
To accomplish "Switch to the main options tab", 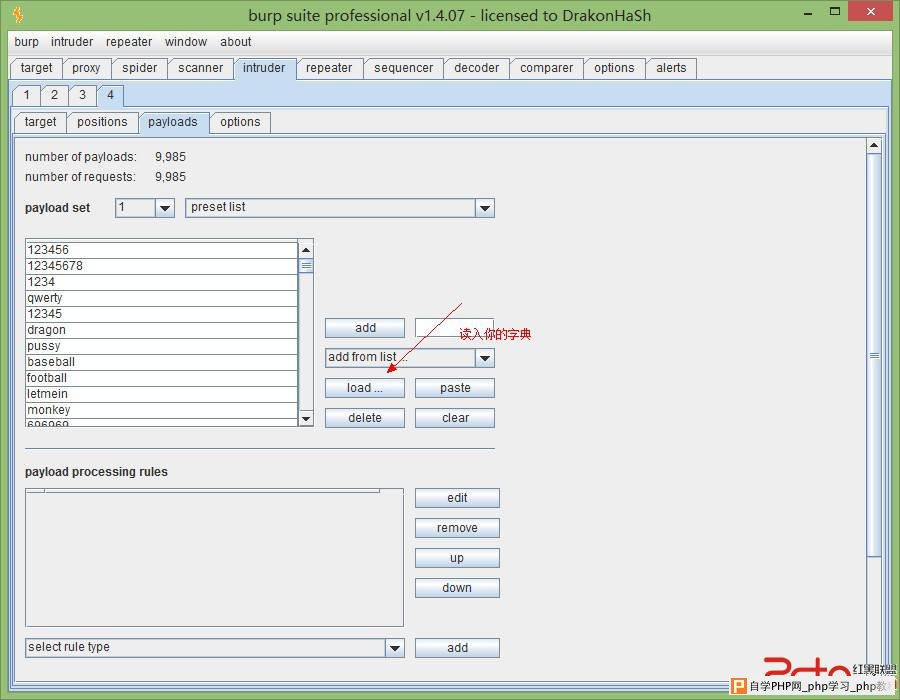I will click(x=614, y=68).
